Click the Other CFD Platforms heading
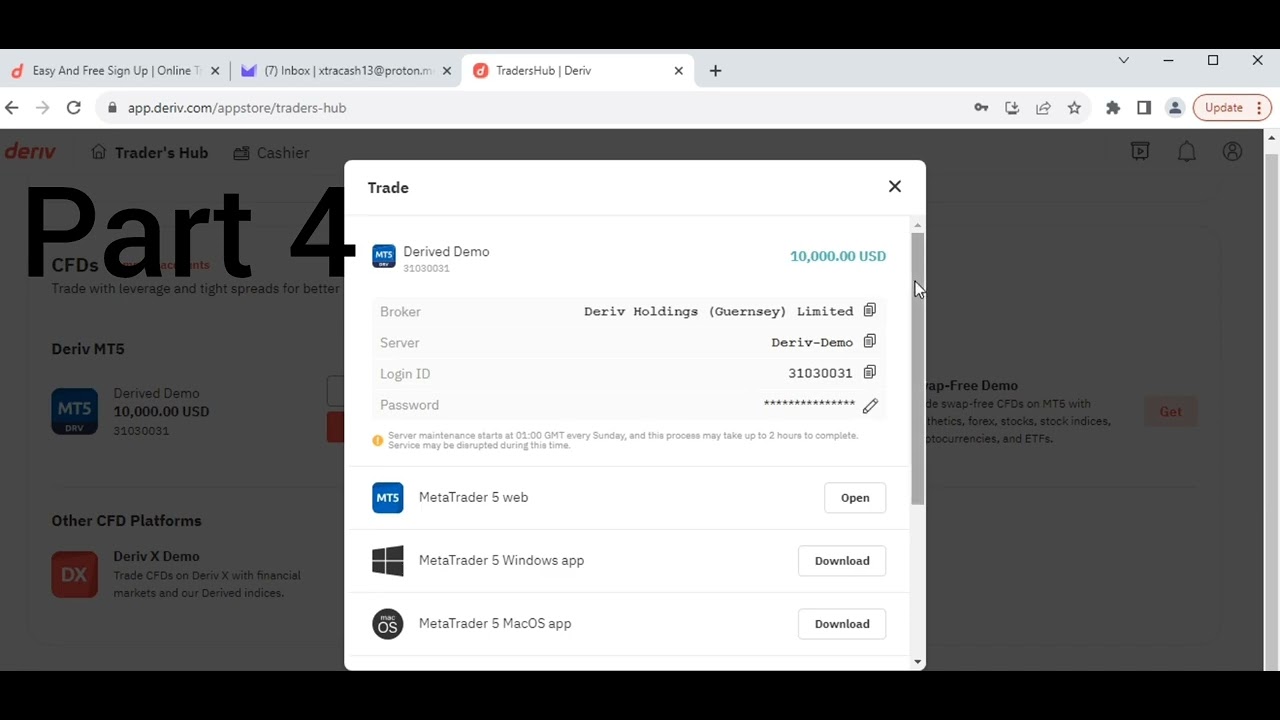 point(127,521)
